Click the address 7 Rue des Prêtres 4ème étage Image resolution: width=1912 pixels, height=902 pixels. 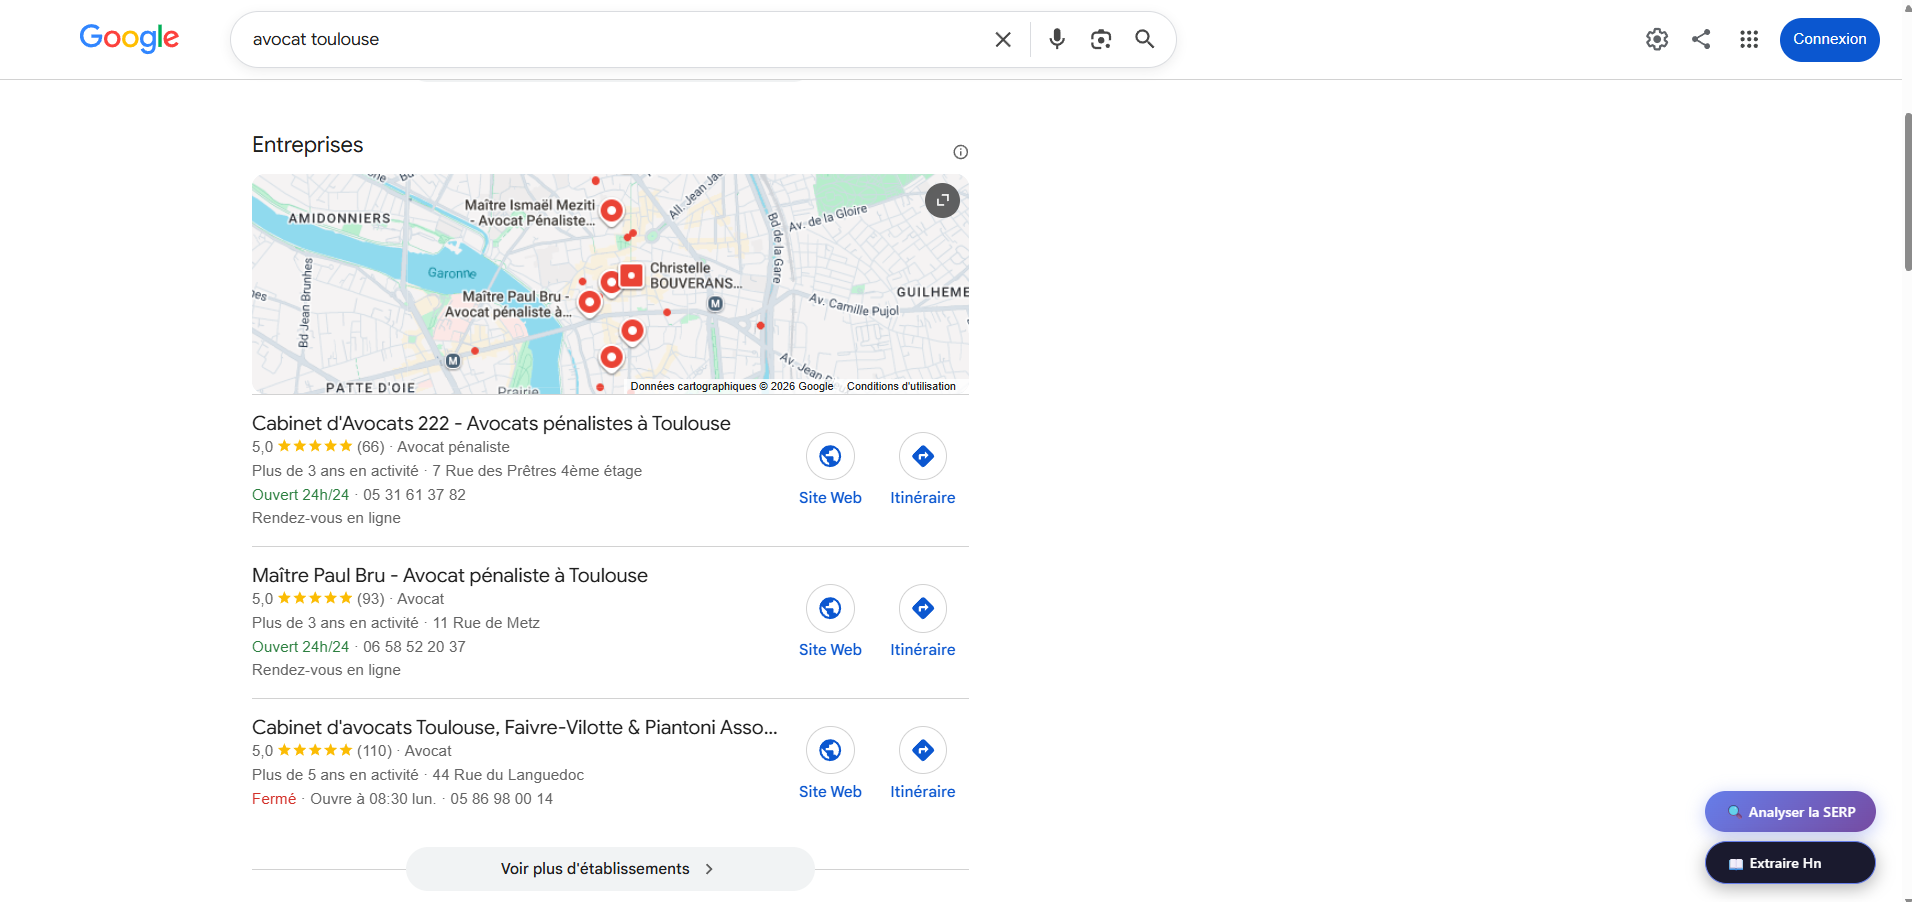[537, 471]
